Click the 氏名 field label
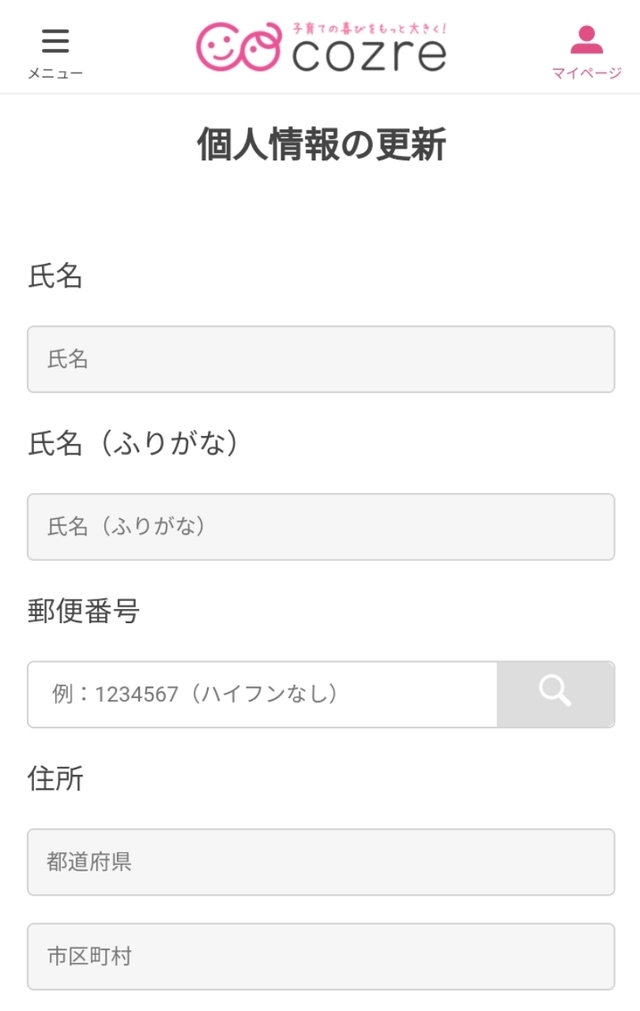640x1011 pixels. tap(55, 276)
